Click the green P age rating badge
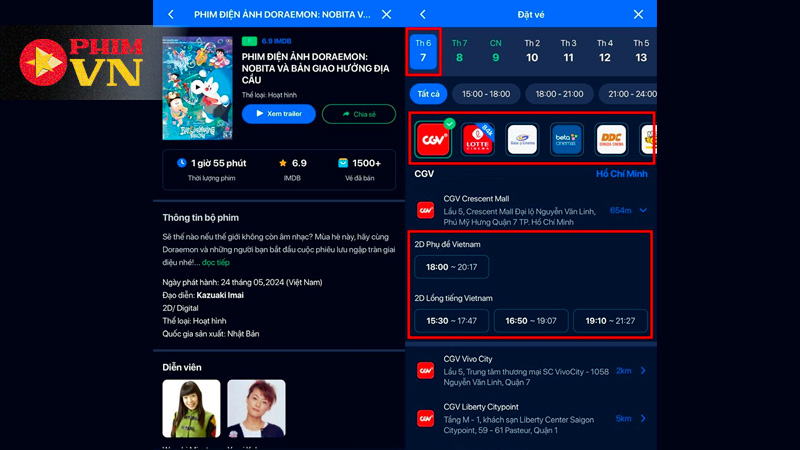This screenshot has width=800, height=450. pyautogui.click(x=249, y=41)
